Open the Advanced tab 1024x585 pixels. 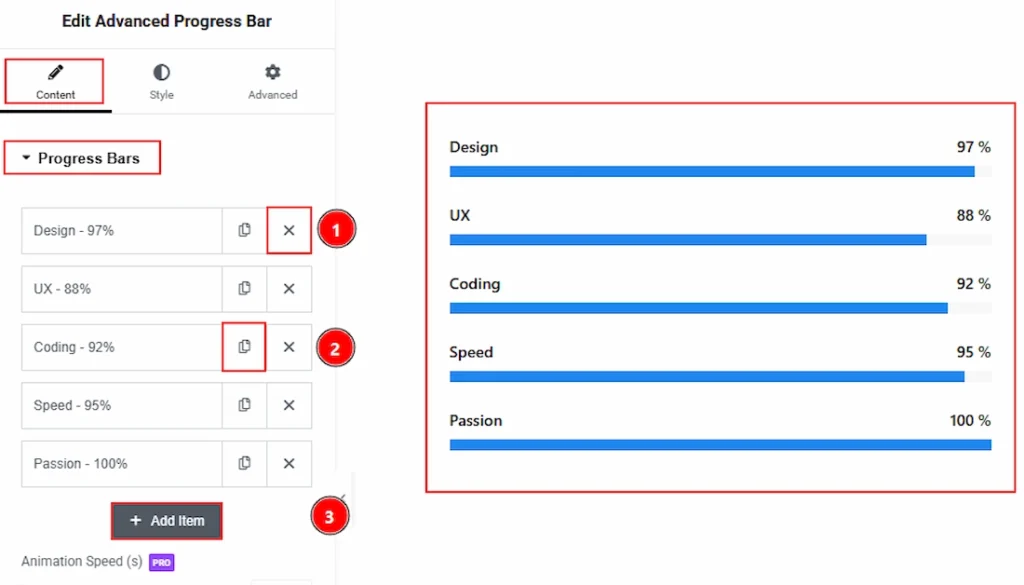(272, 82)
